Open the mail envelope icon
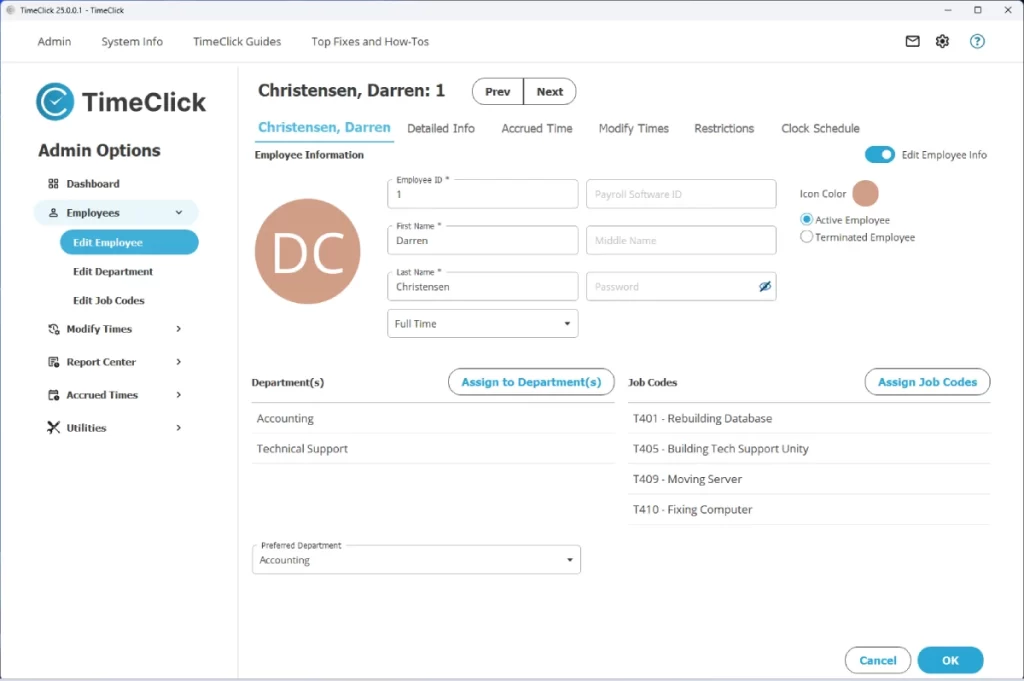 click(x=912, y=42)
